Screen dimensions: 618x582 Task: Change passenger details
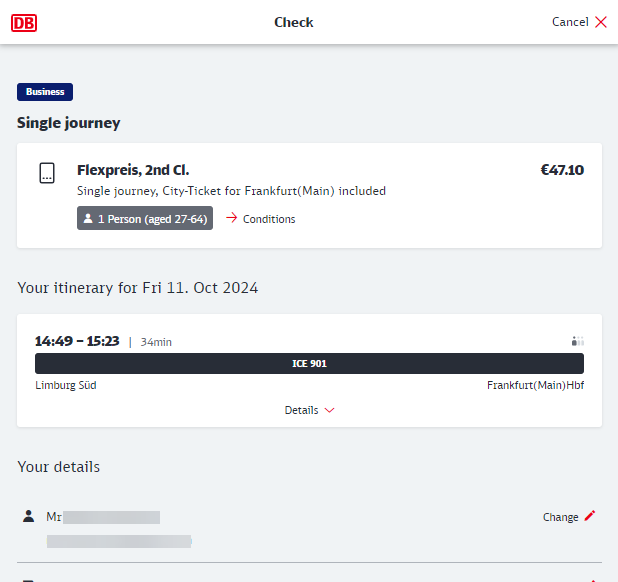(569, 517)
